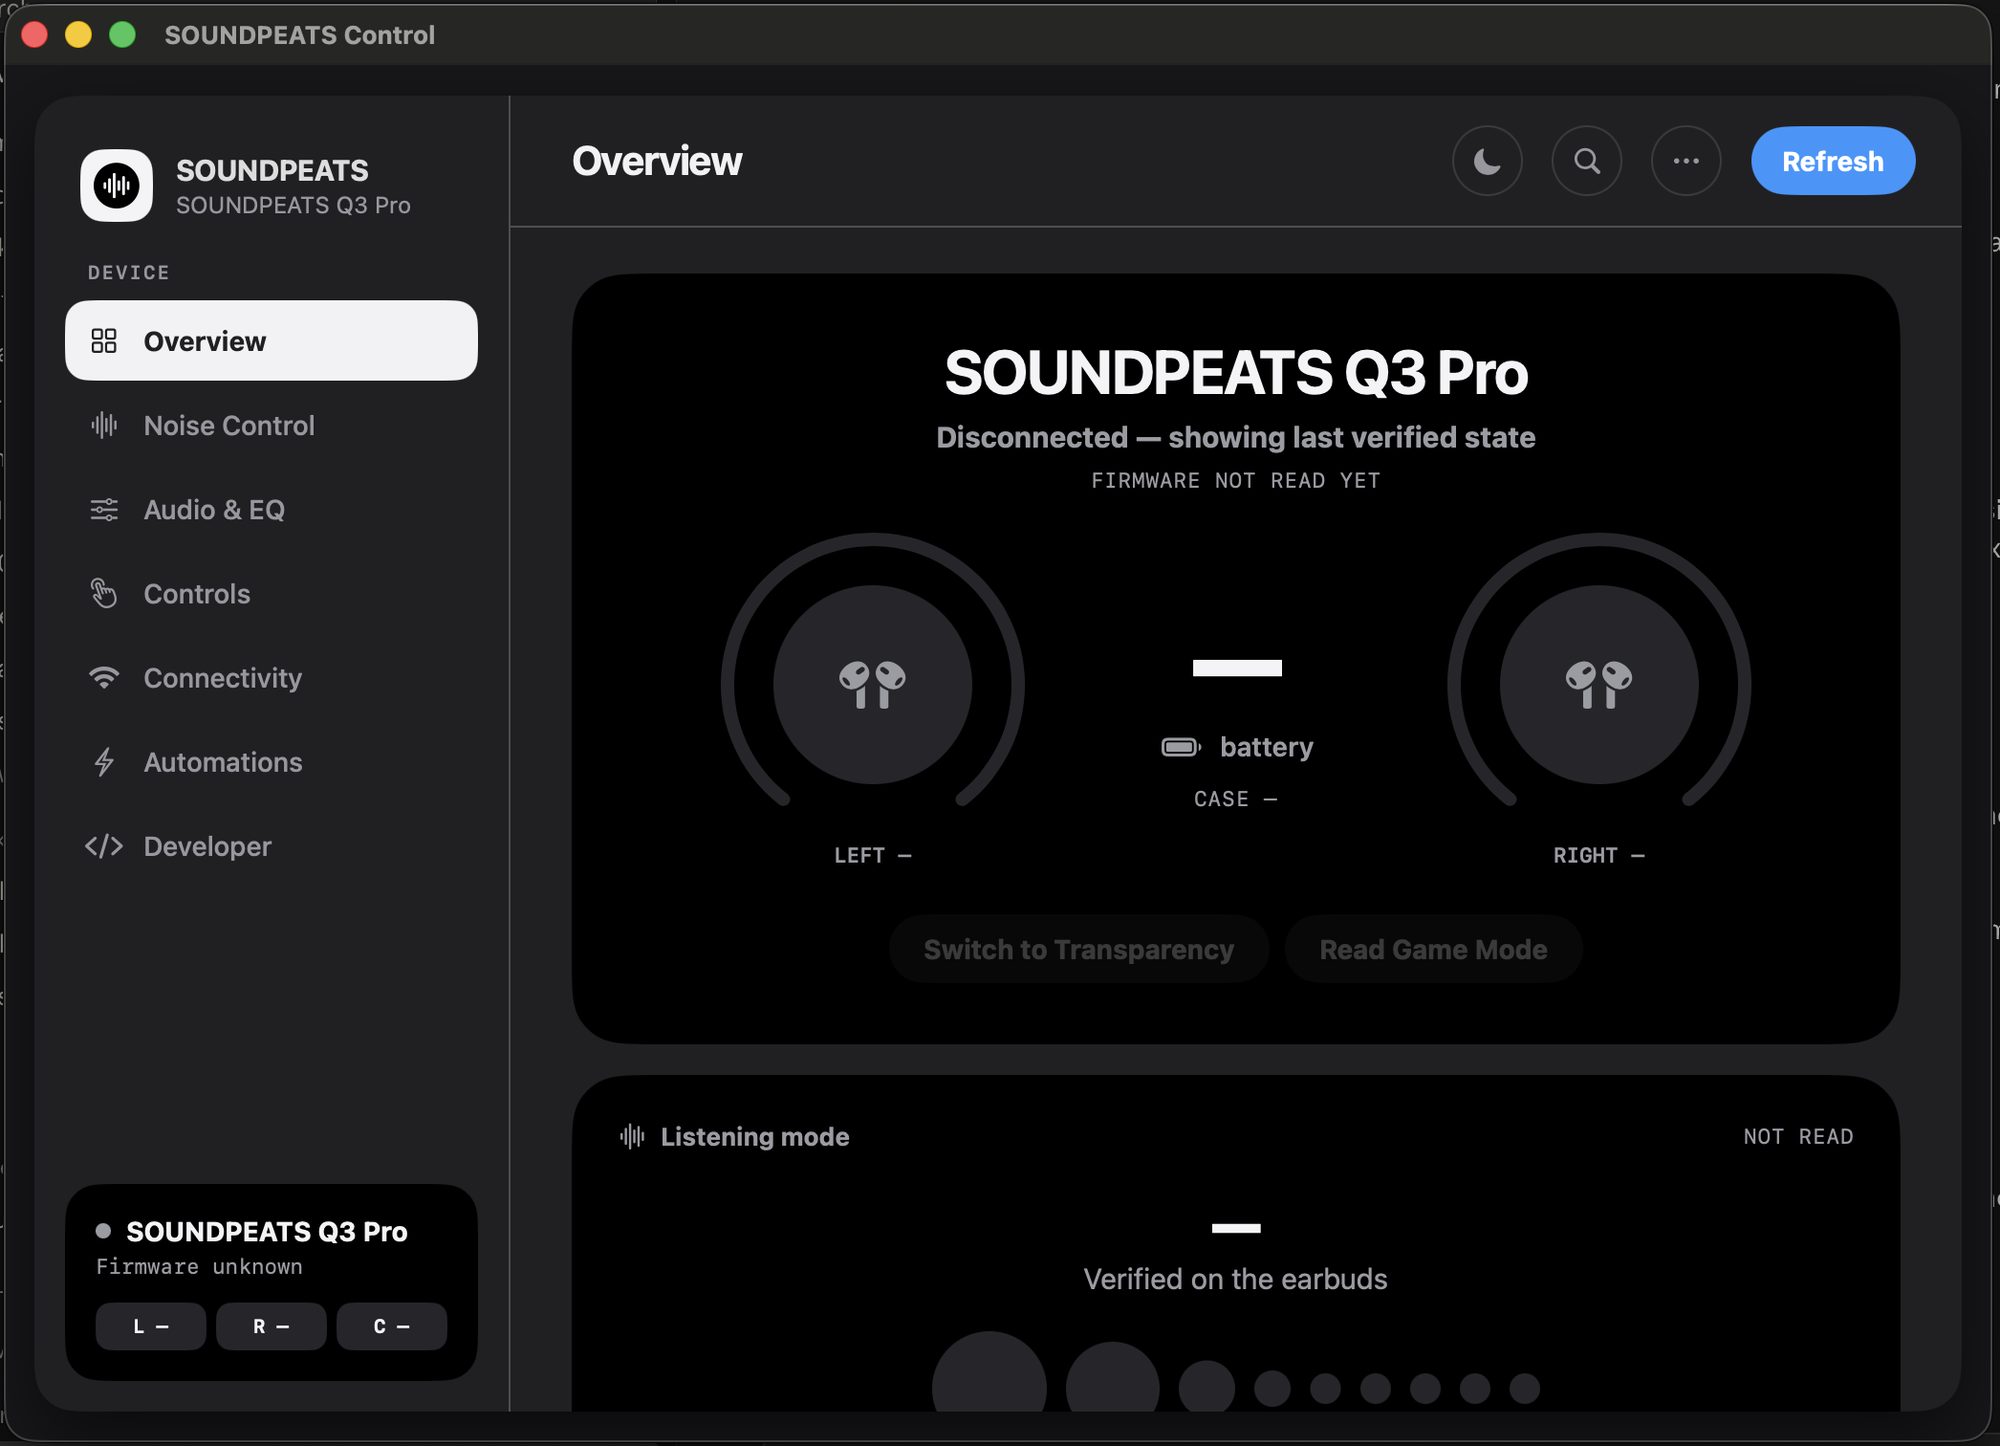Click the 'CASE —' label
Image resolution: width=2000 pixels, height=1446 pixels.
[1236, 799]
